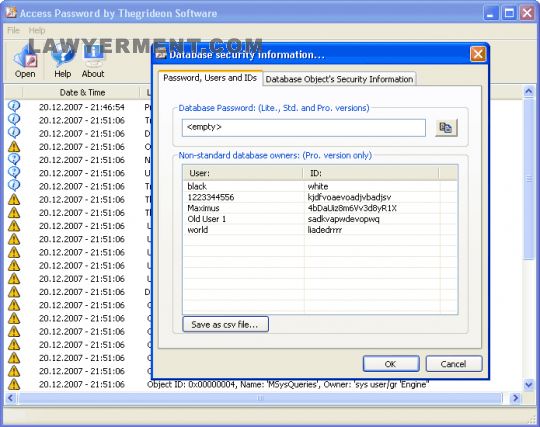Screen dimensions: 540x427
Task: Click the horizontal scrollbar right arrow
Action: pos(515,398)
